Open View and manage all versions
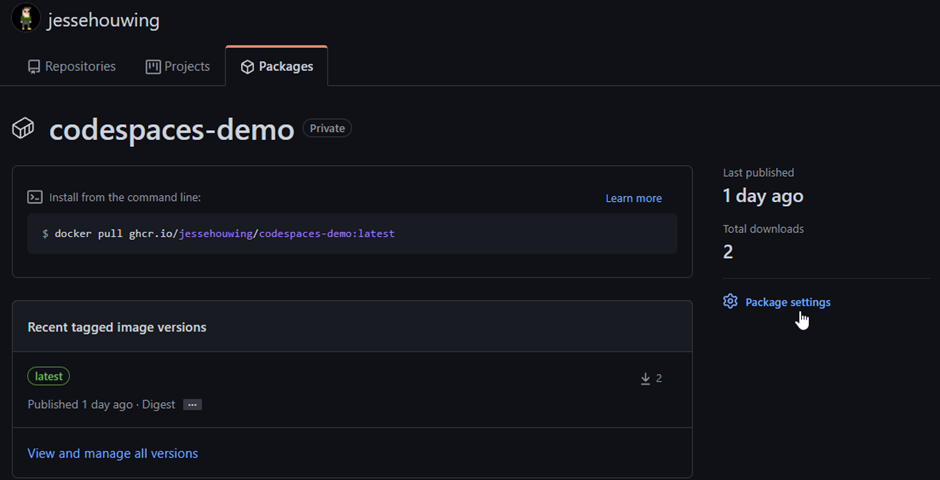The width and height of the screenshot is (940, 480). pyautogui.click(x=113, y=453)
